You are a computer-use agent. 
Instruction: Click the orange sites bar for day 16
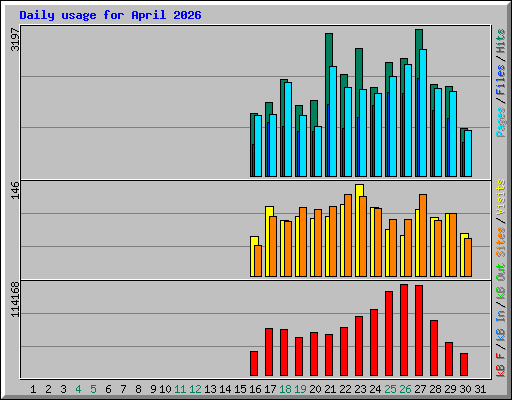(x=258, y=261)
